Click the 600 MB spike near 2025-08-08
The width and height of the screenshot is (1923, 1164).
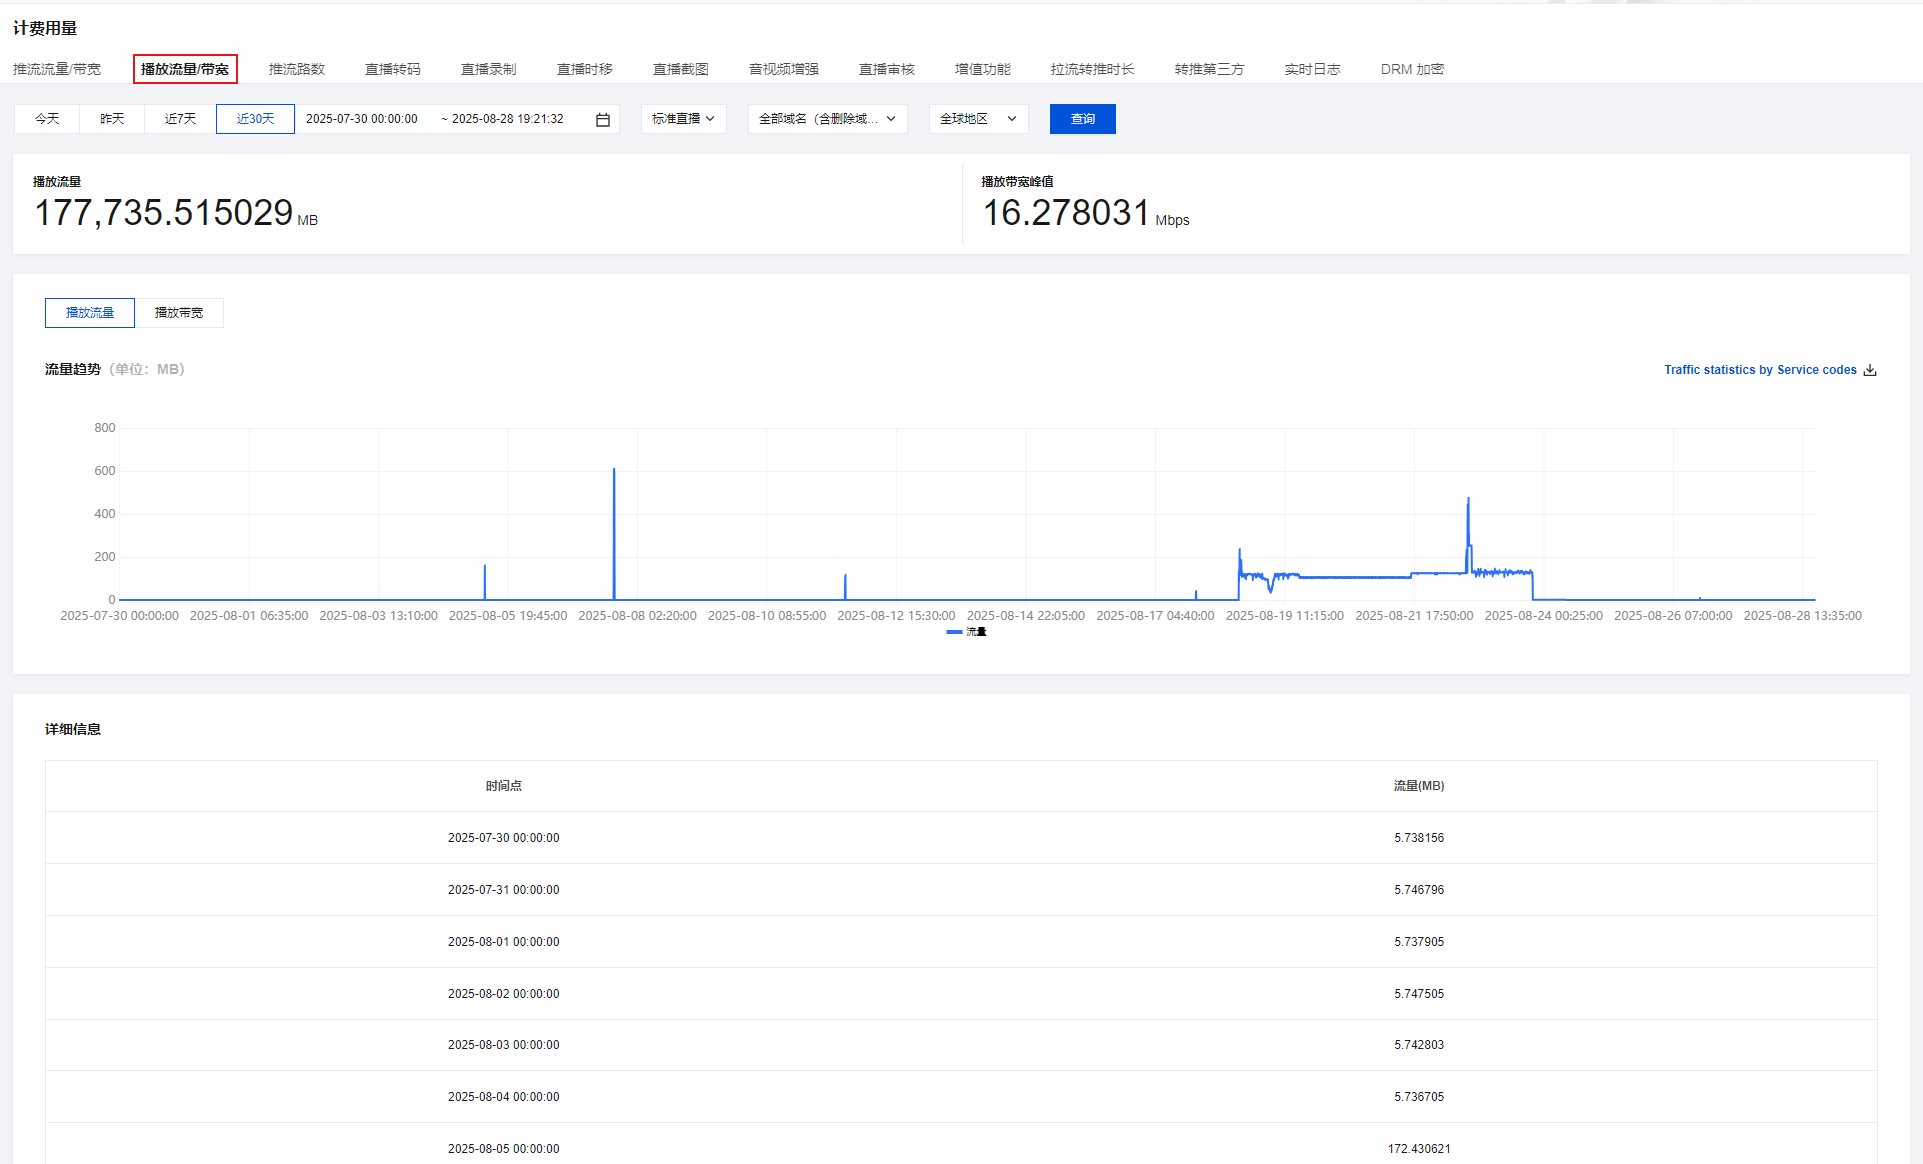tap(614, 470)
